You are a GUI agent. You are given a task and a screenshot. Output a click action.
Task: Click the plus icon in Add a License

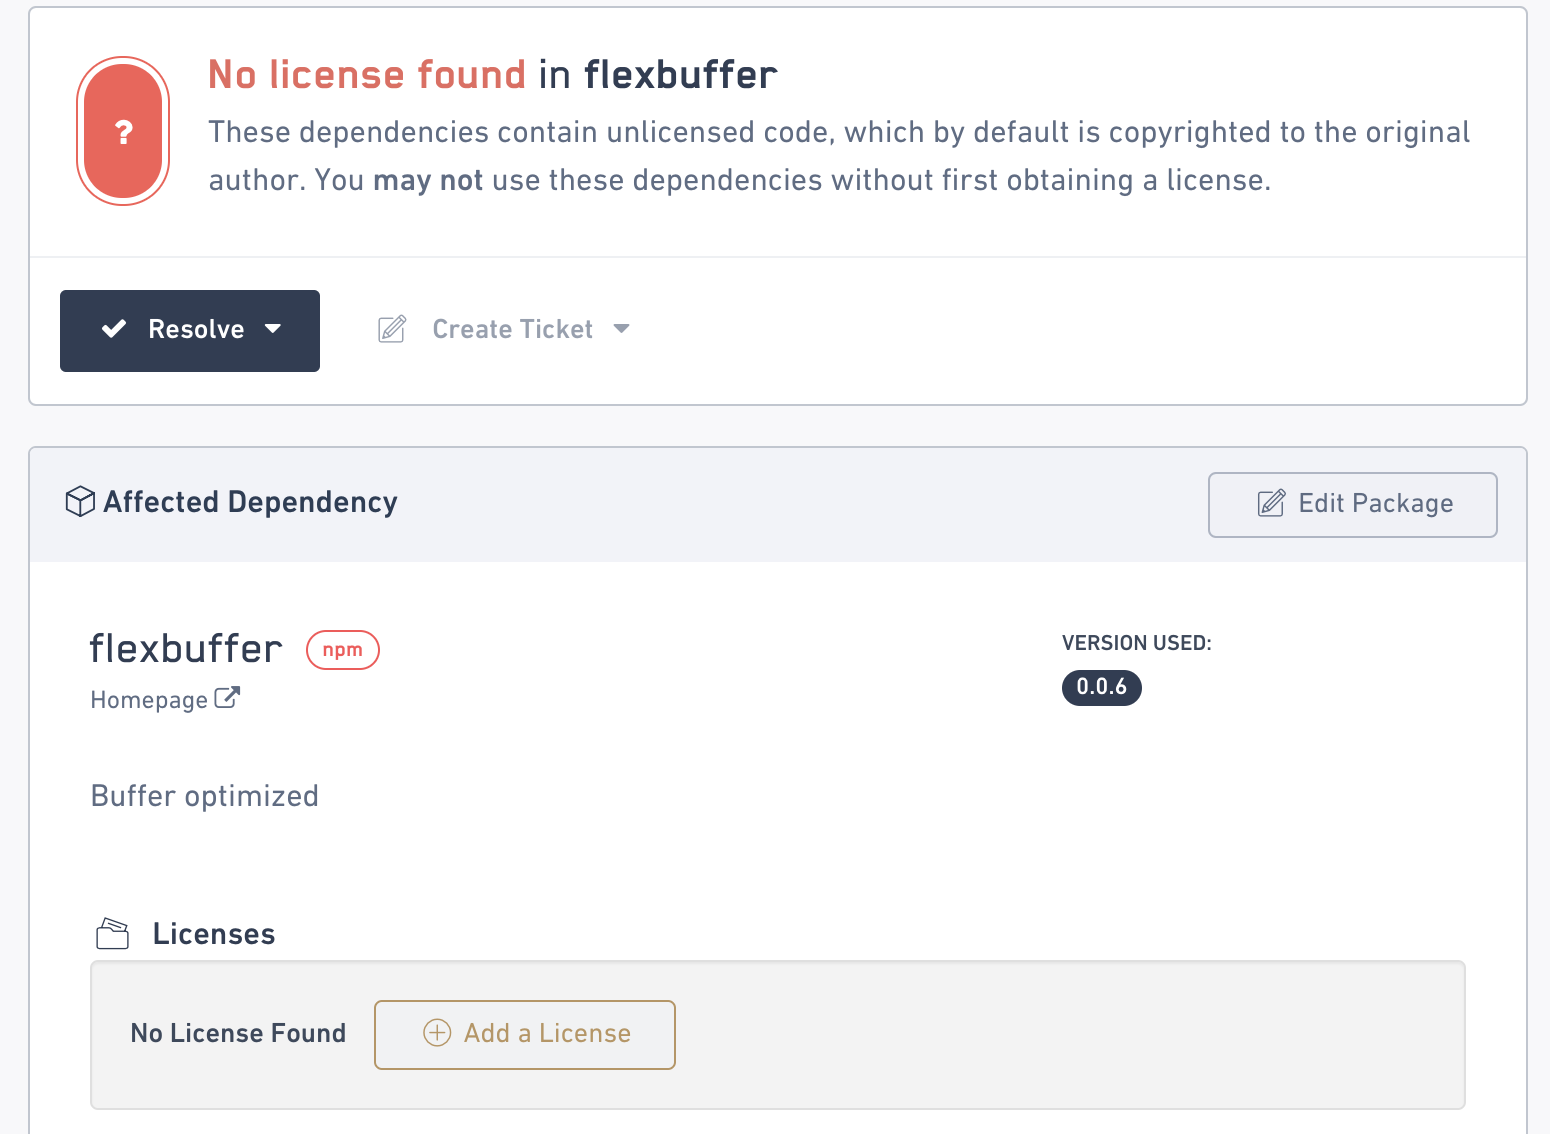pyautogui.click(x=438, y=1033)
